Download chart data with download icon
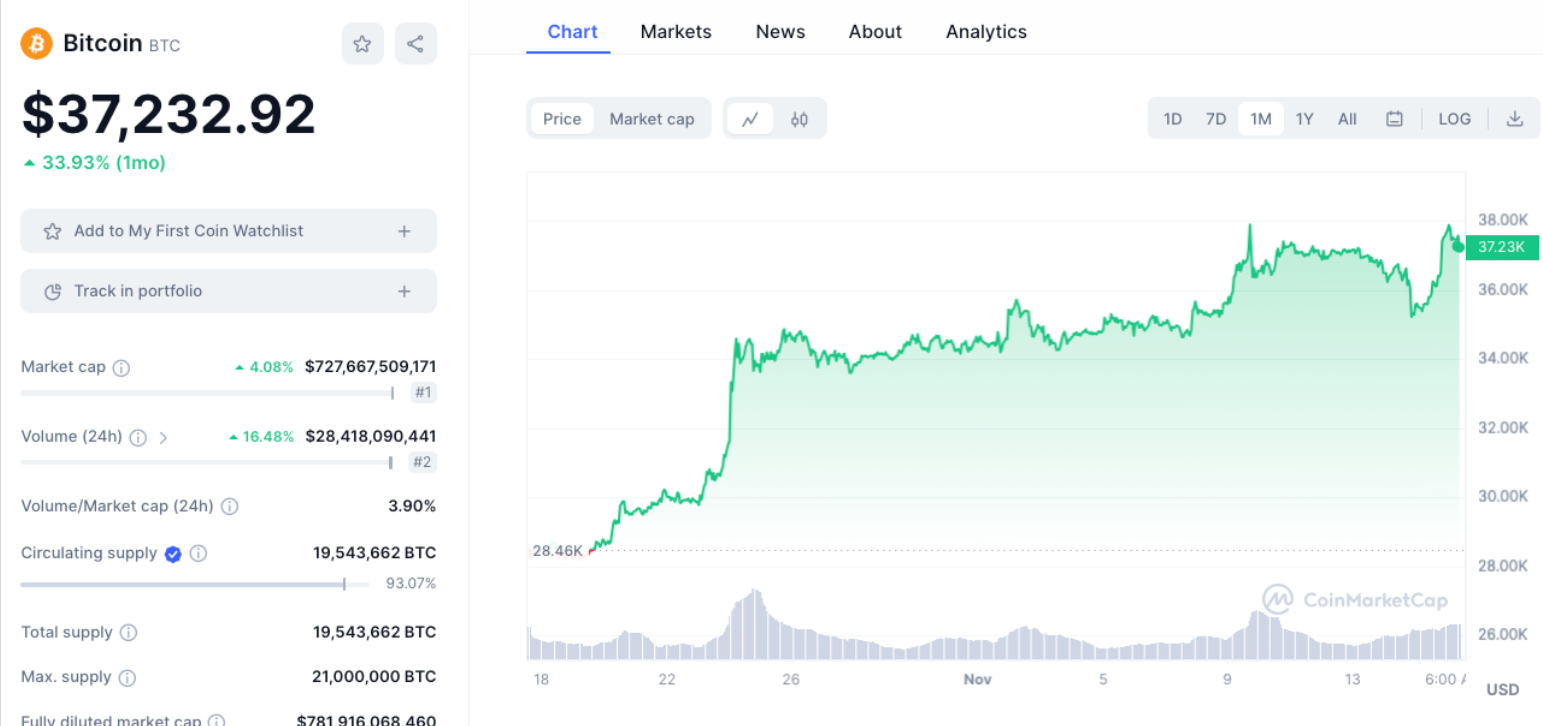The height and width of the screenshot is (726, 1543). click(1514, 119)
